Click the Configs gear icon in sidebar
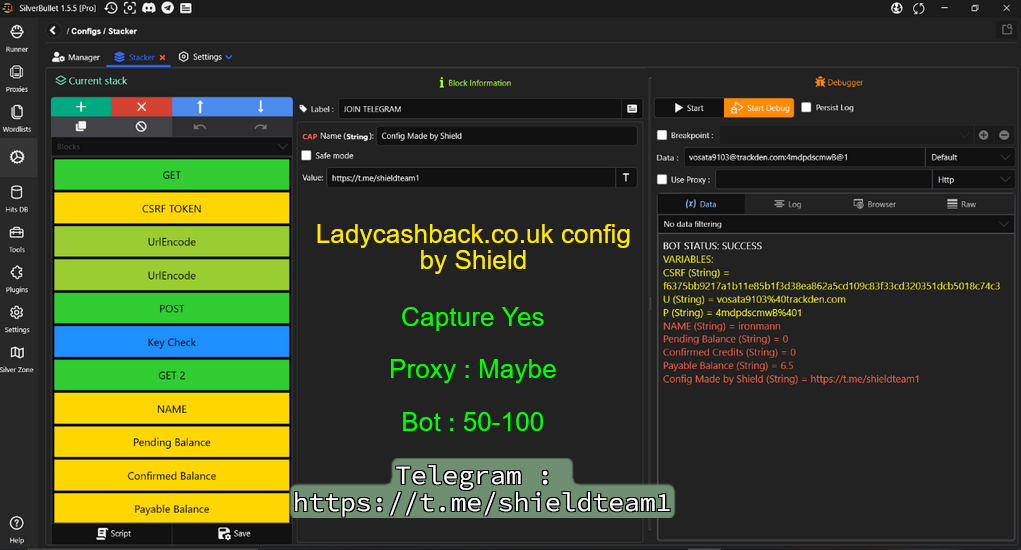Screen dimensions: 1021x550 click(x=17, y=157)
